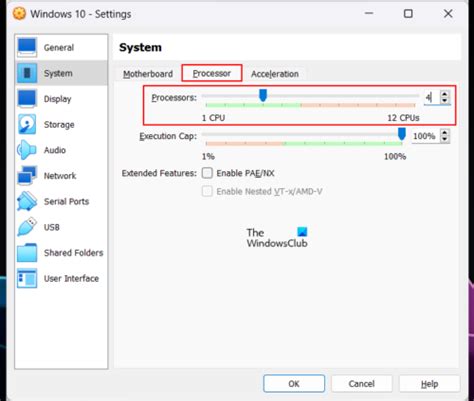Click the OK button
The width and height of the screenshot is (474, 401).
pos(294,384)
